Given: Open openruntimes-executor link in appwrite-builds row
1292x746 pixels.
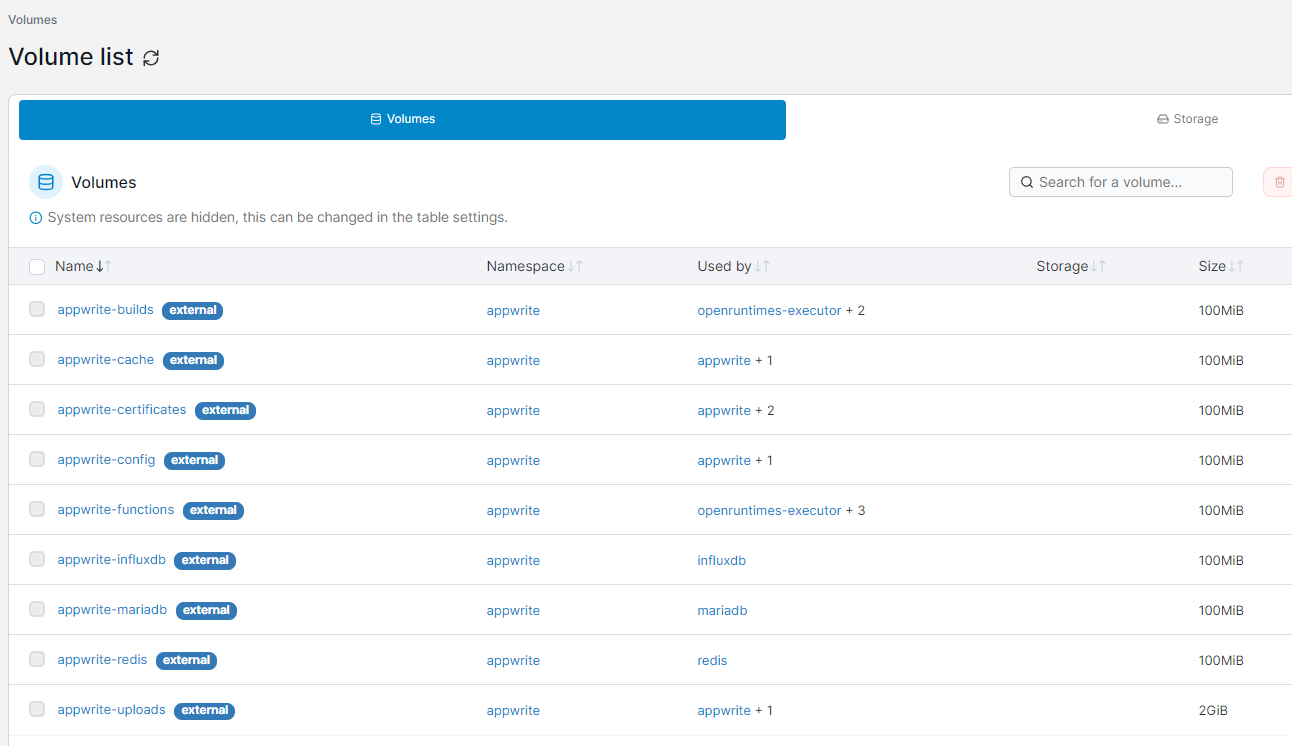Looking at the screenshot, I should [x=769, y=311].
